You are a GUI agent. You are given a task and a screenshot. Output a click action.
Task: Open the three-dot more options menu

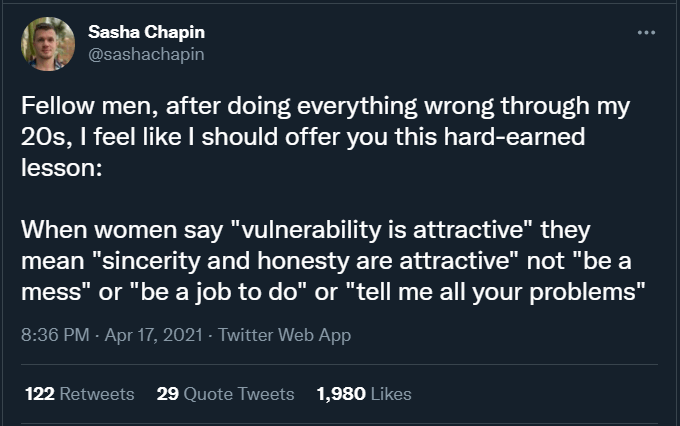[x=646, y=33]
